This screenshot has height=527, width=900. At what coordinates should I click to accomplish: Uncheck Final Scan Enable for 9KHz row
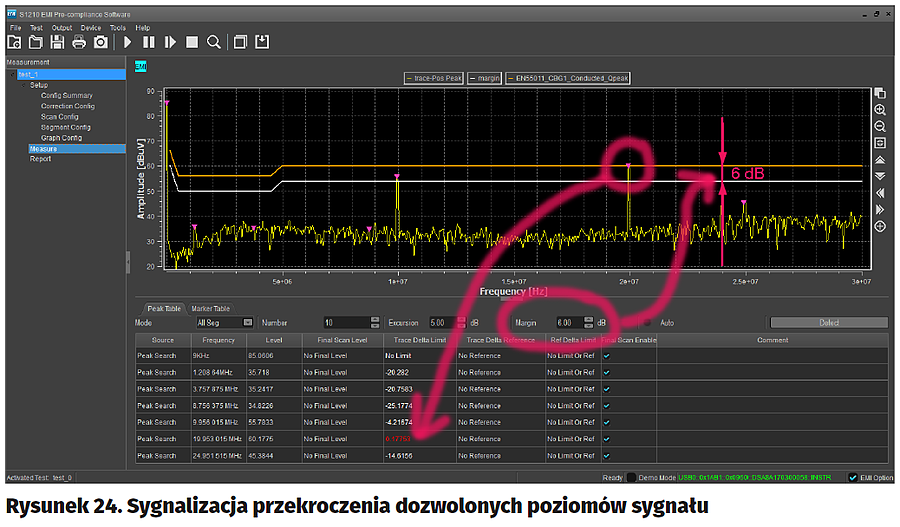(x=606, y=355)
